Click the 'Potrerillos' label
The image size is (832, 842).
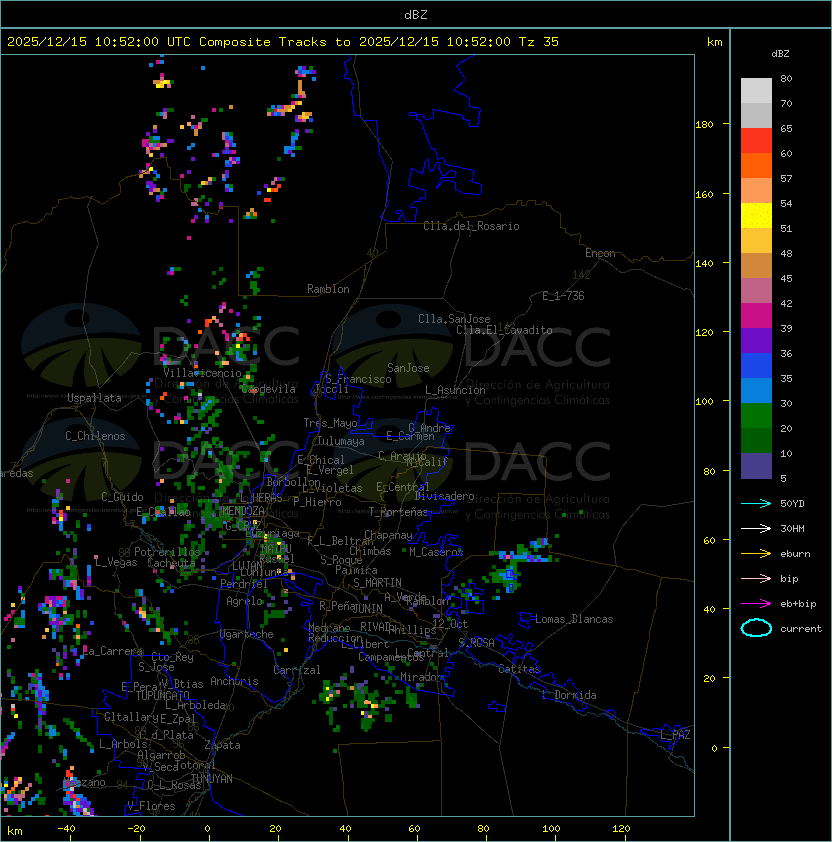click(167, 552)
